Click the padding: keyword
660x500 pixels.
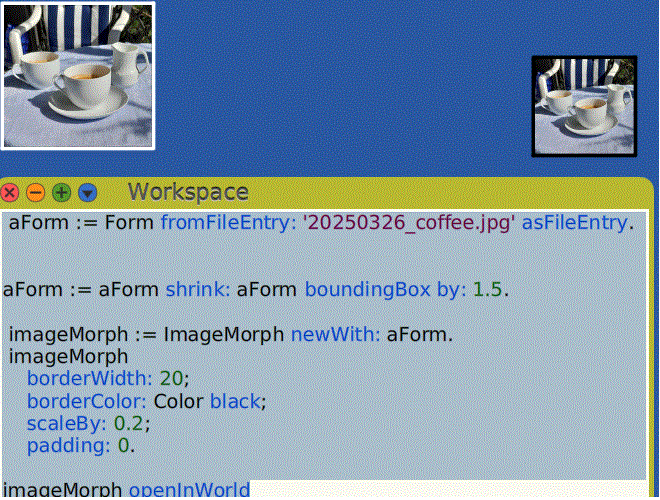69,446
